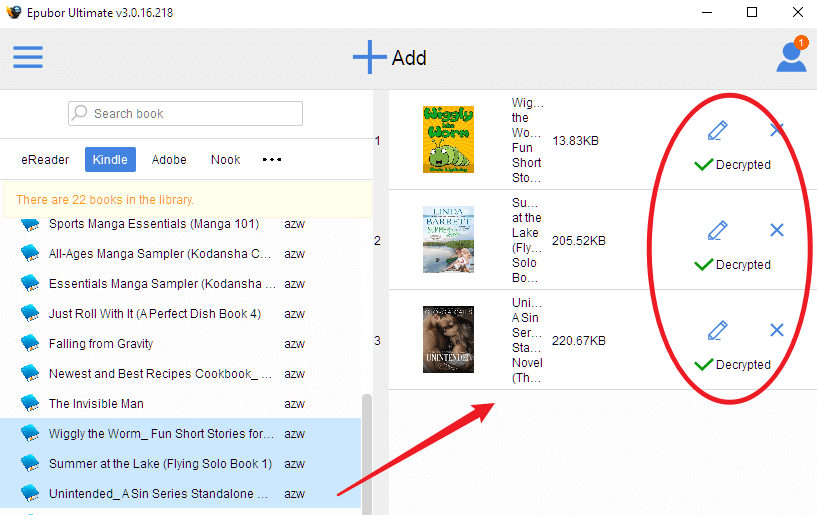The image size is (817, 515).
Task: Edit metadata of Unintended A Sin Series
Action: (717, 330)
